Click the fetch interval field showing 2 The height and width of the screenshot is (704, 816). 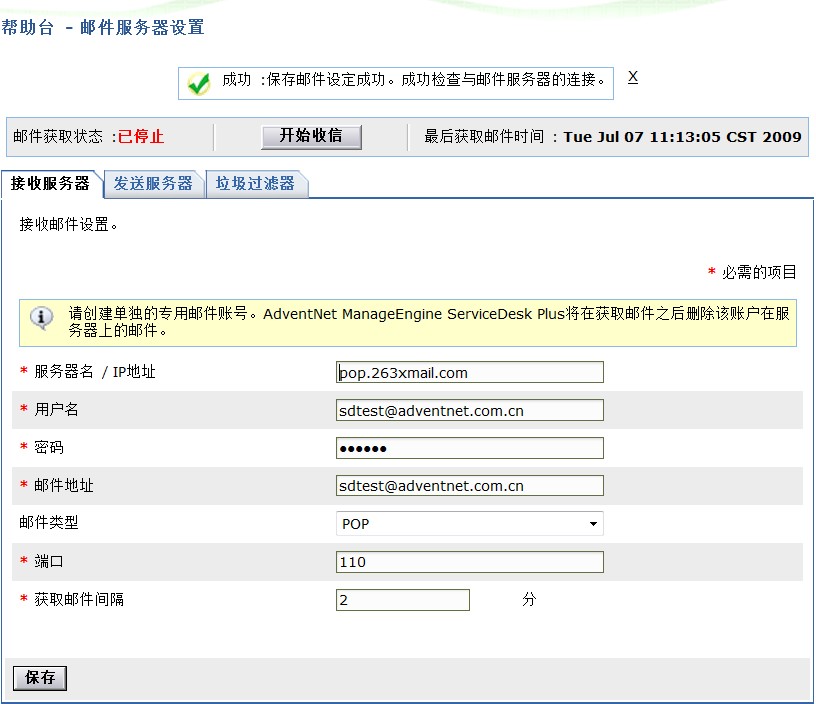point(403,599)
